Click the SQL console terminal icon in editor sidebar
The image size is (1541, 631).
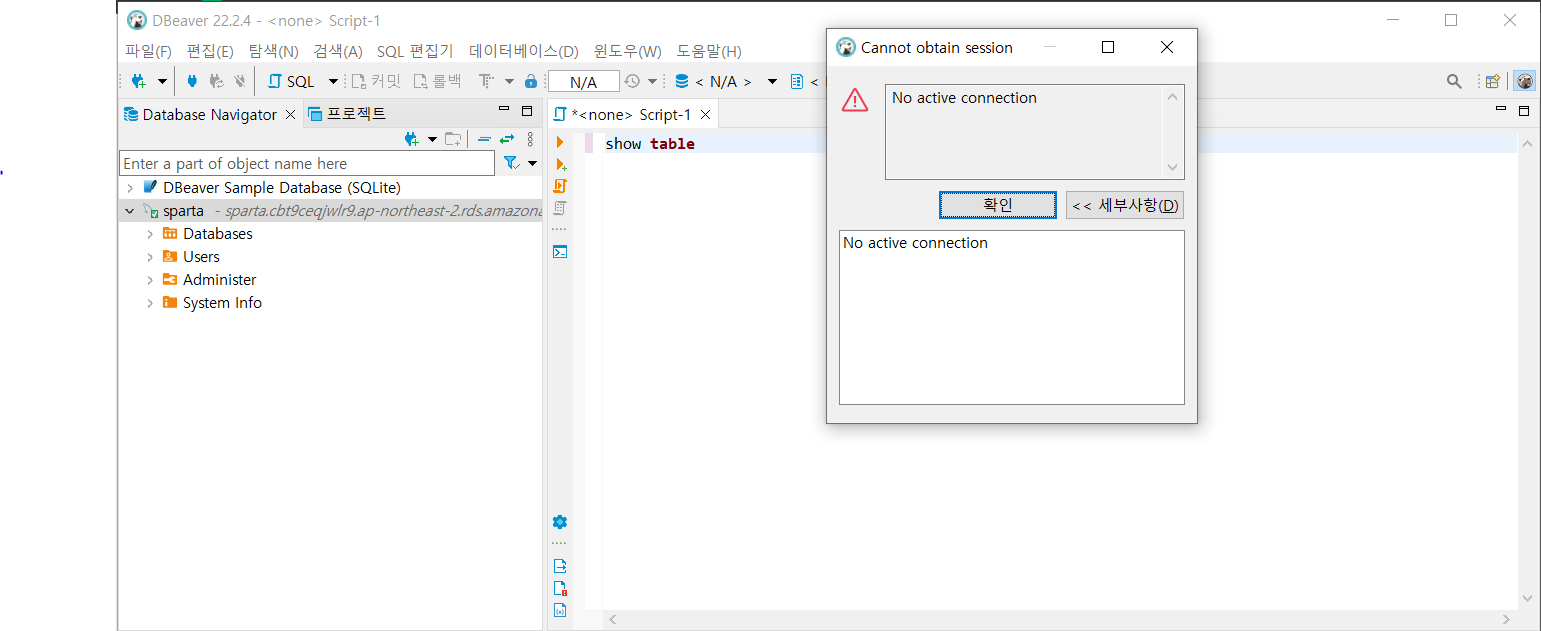coord(560,252)
